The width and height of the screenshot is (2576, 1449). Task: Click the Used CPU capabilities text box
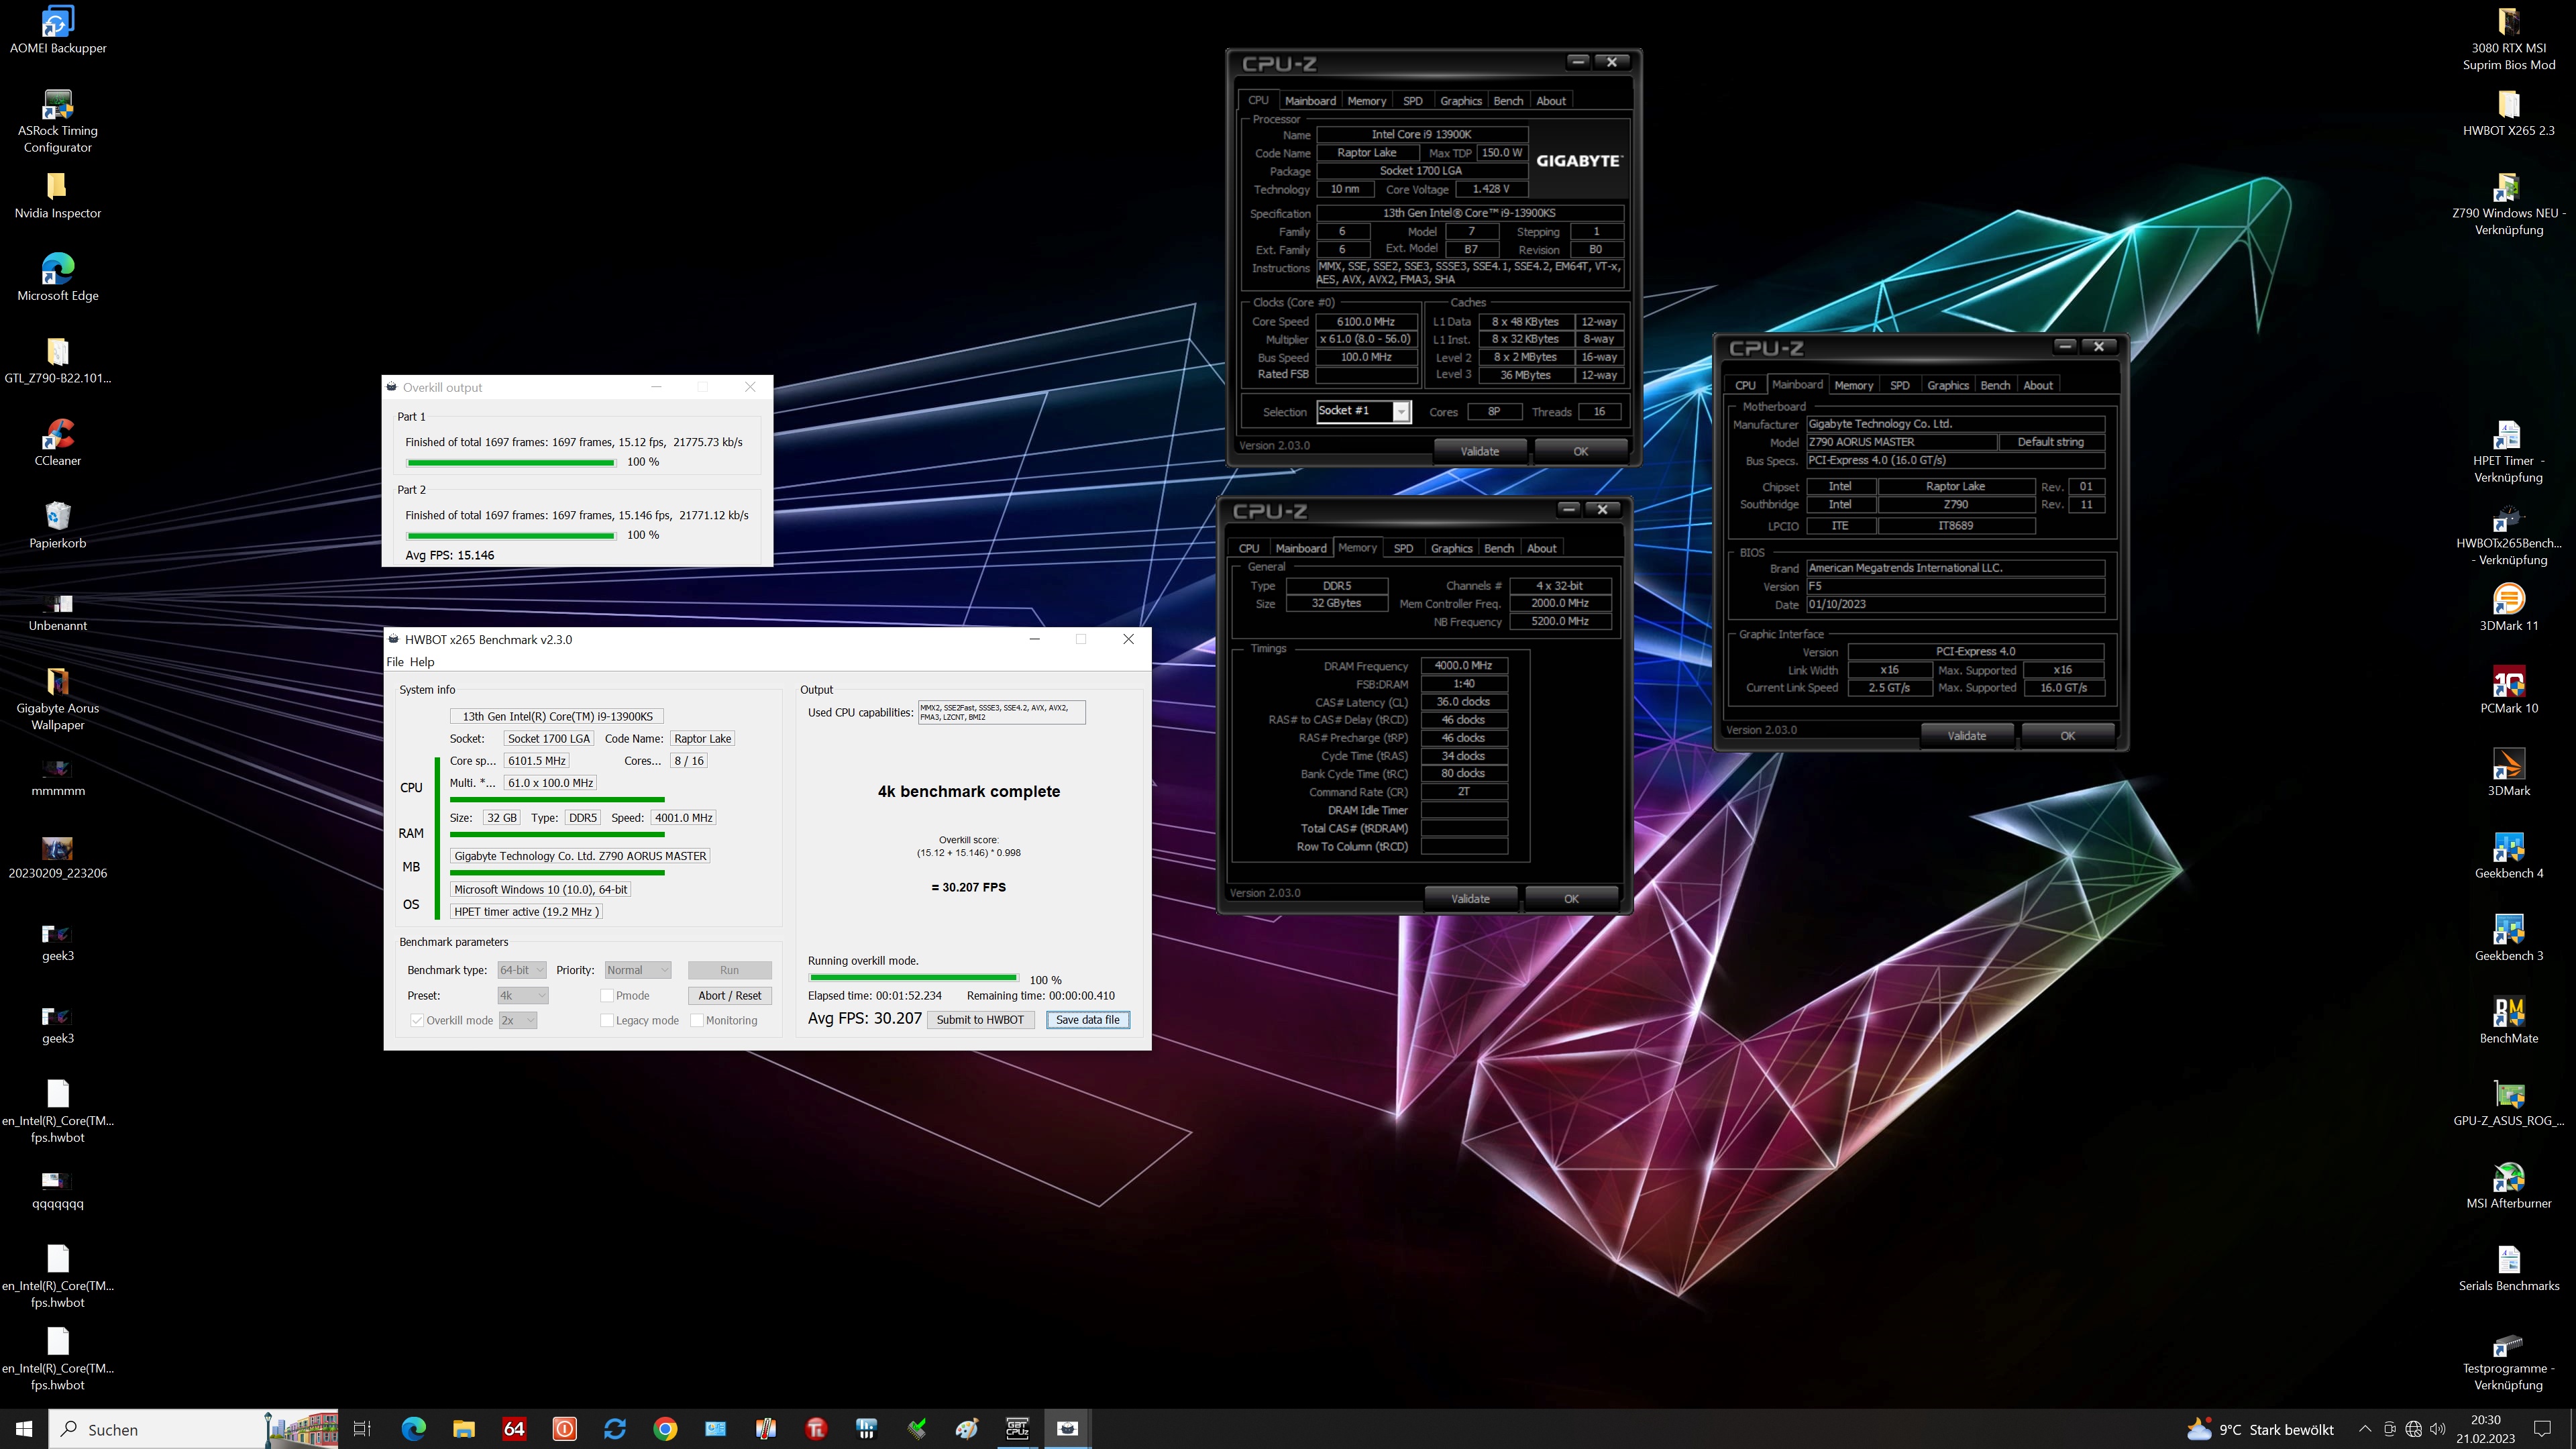coord(1002,712)
